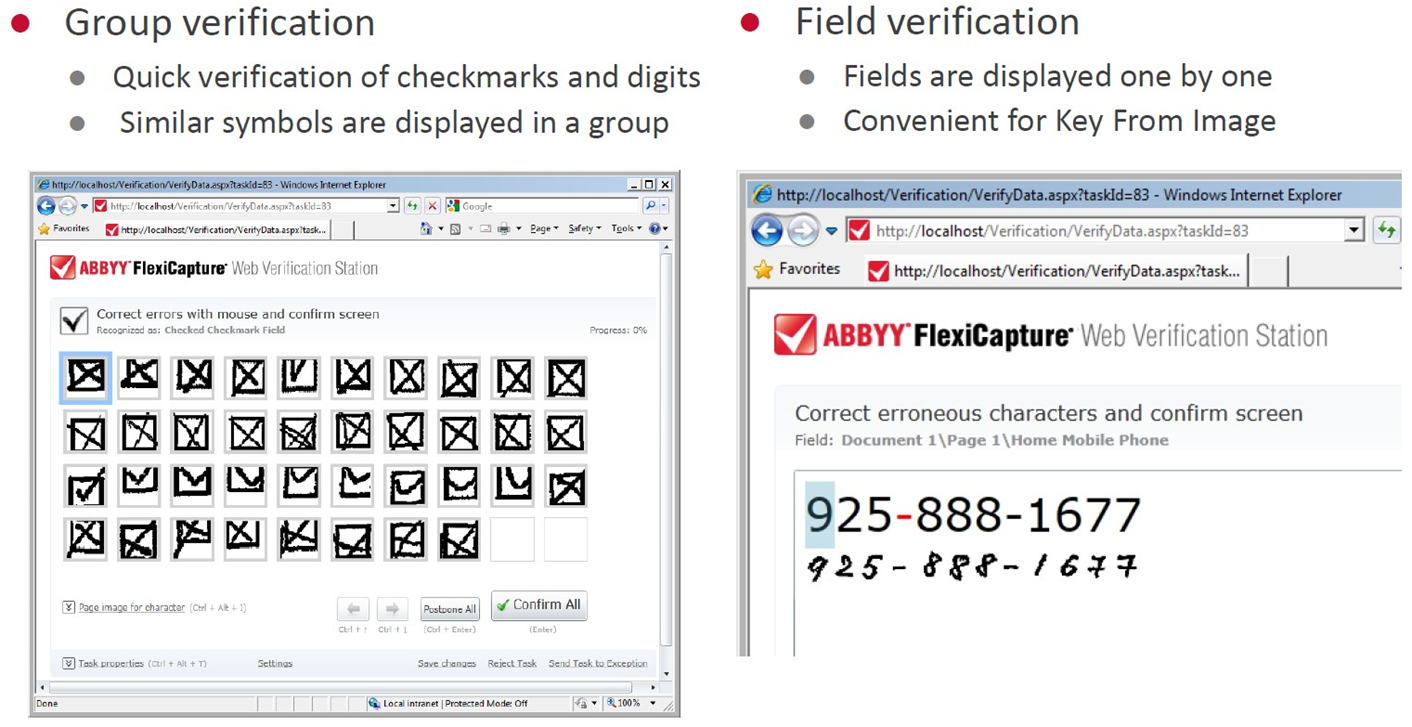Click the printer icon in the IE command bar
Screen dimensions: 1412x727
click(504, 229)
